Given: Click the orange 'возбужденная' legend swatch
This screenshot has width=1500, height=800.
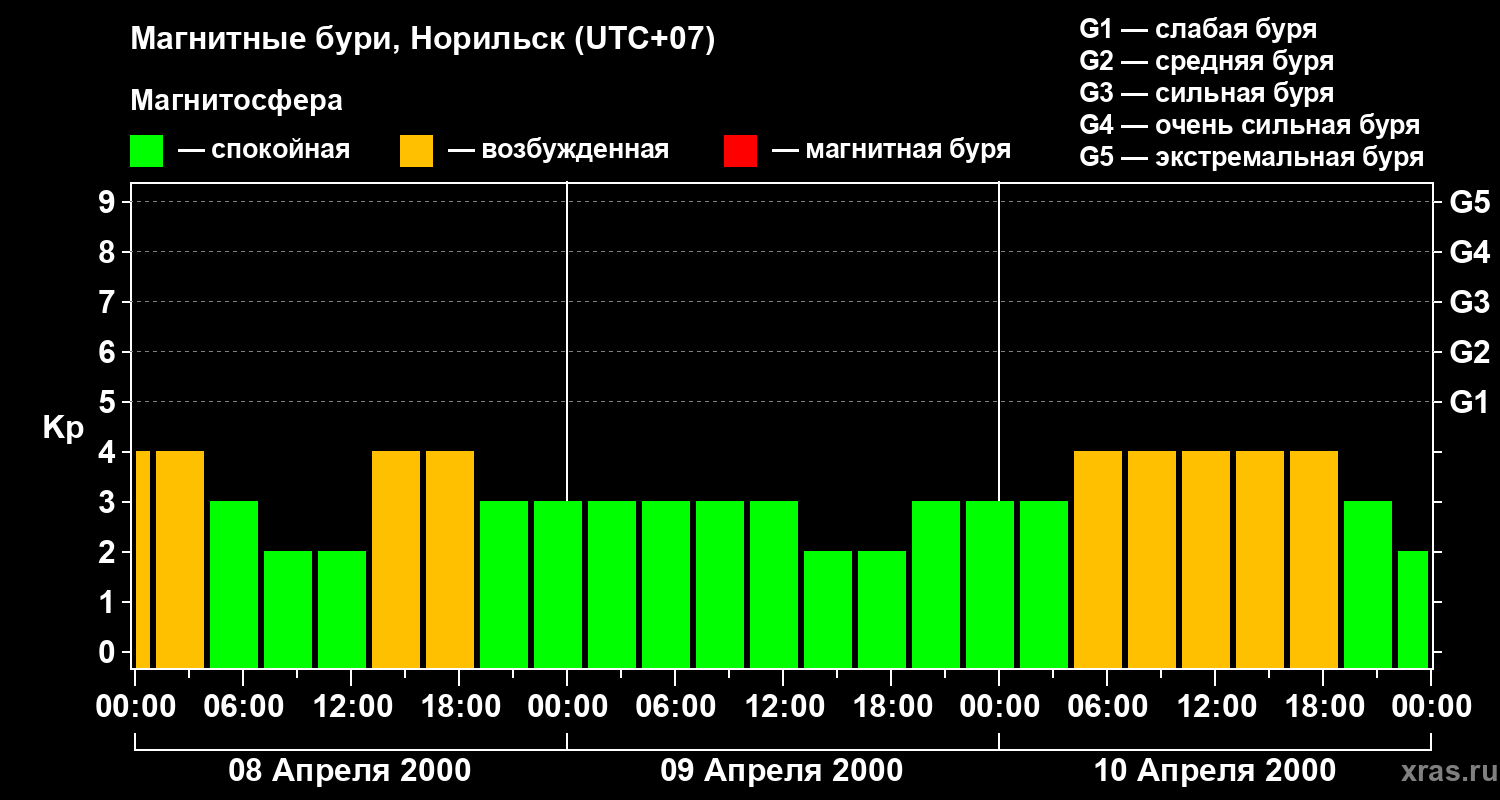Looking at the screenshot, I should 416,151.
